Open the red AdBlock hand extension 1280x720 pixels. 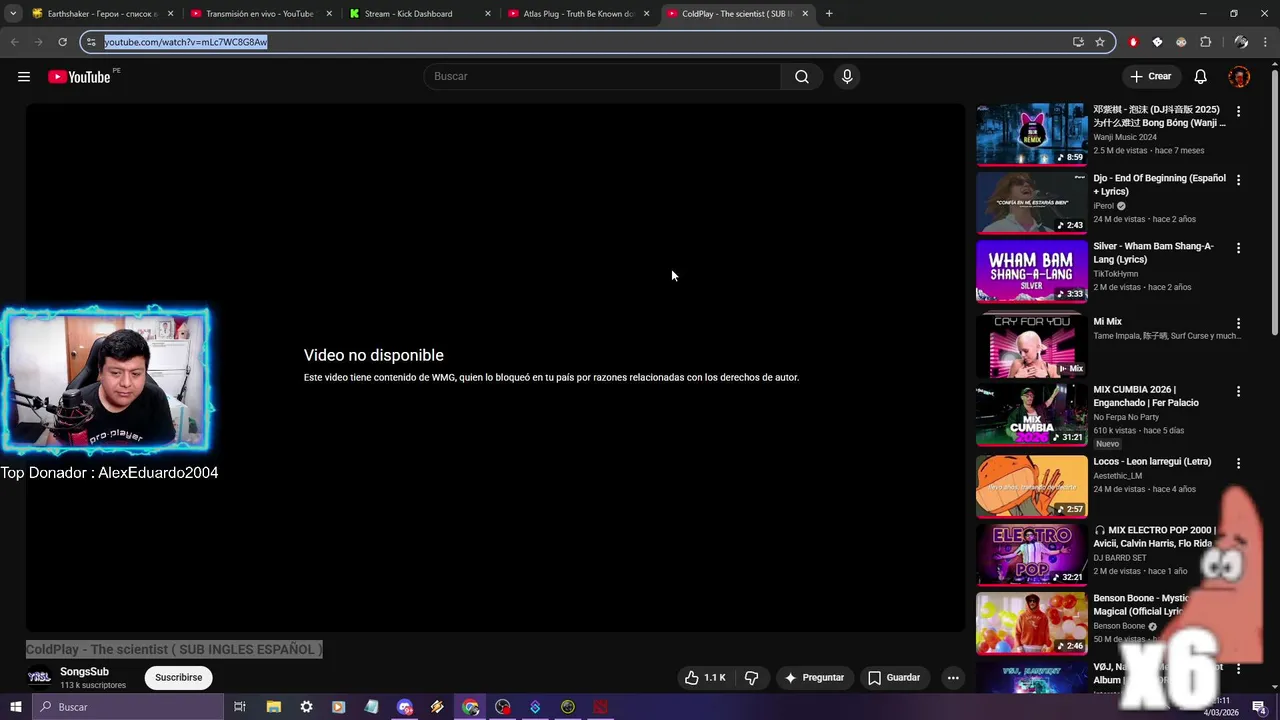pyautogui.click(x=1133, y=42)
